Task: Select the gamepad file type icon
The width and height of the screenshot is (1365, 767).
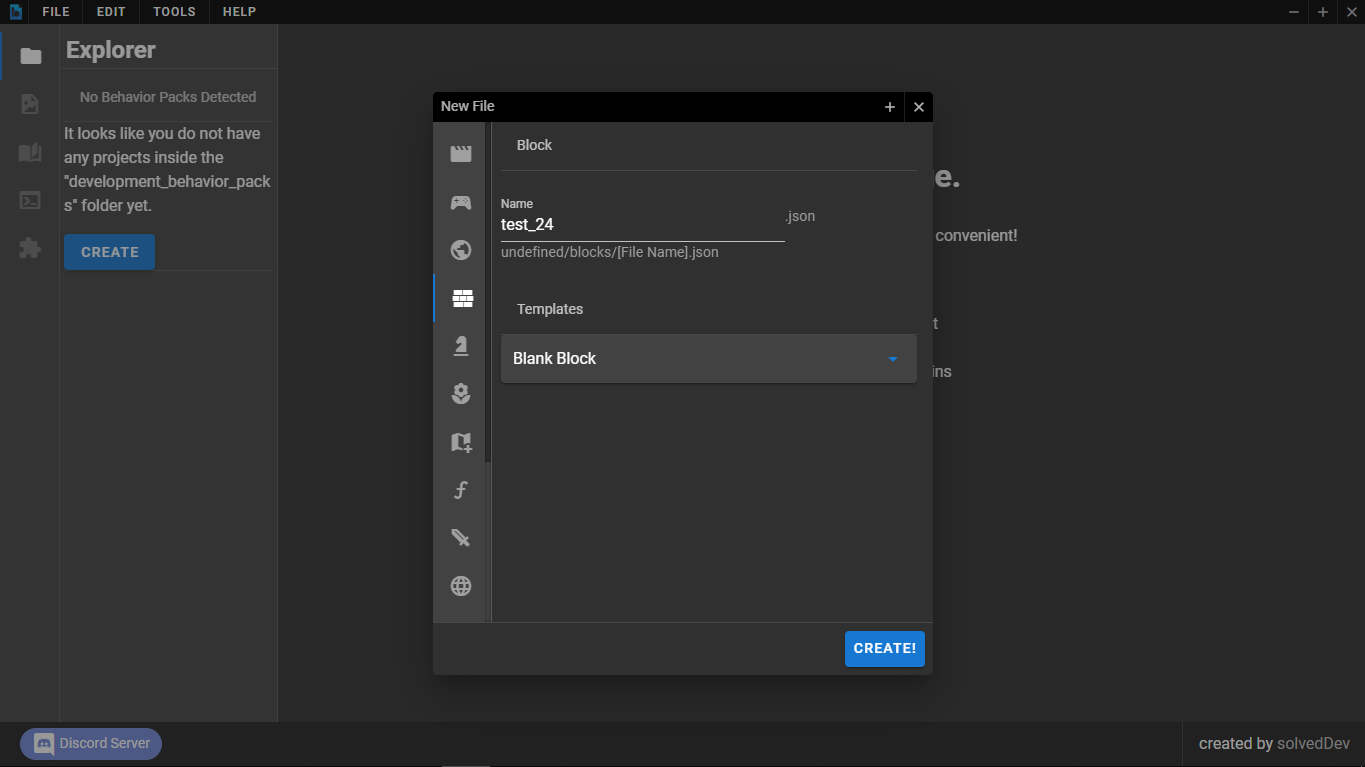Action: [x=460, y=202]
